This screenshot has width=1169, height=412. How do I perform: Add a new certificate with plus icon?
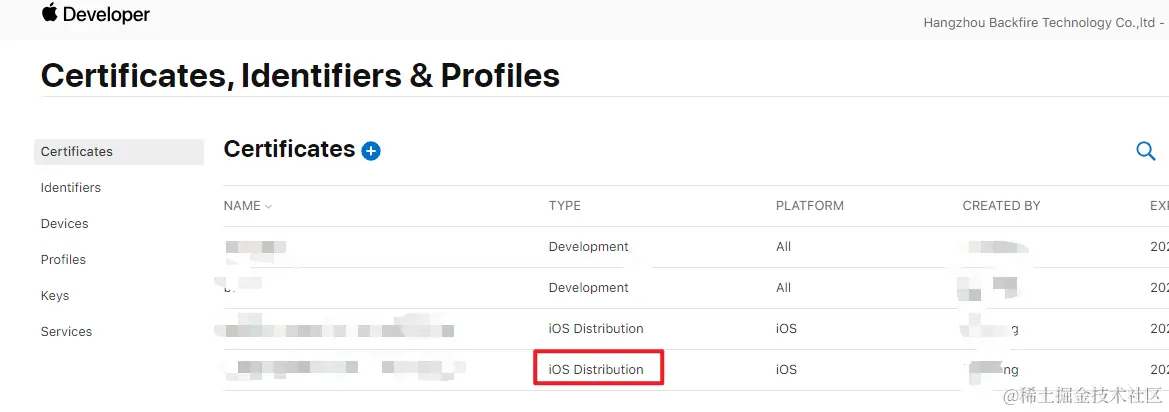371,151
